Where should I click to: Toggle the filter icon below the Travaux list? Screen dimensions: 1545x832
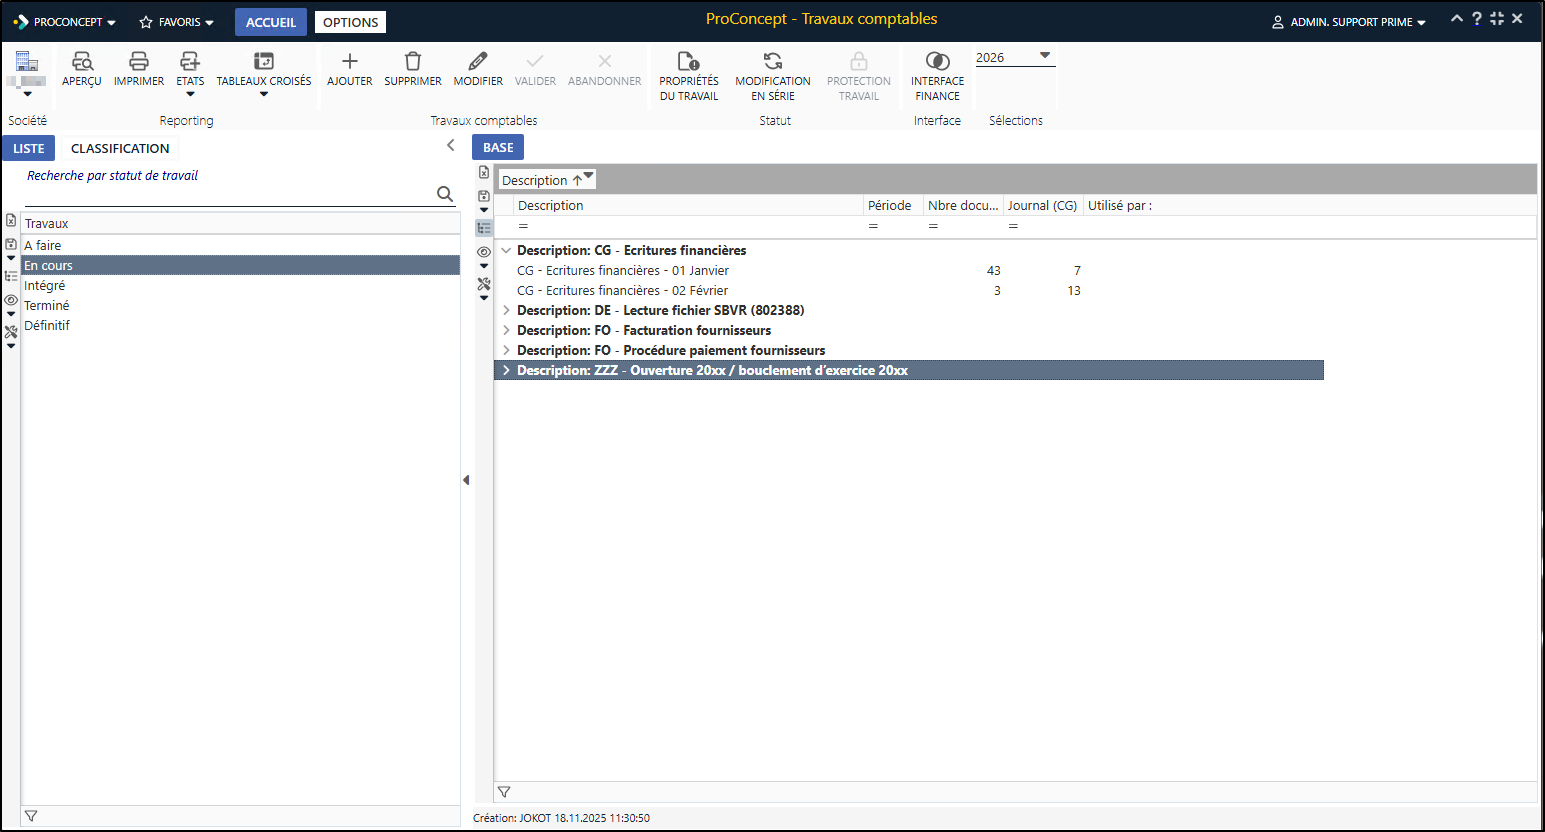[31, 816]
